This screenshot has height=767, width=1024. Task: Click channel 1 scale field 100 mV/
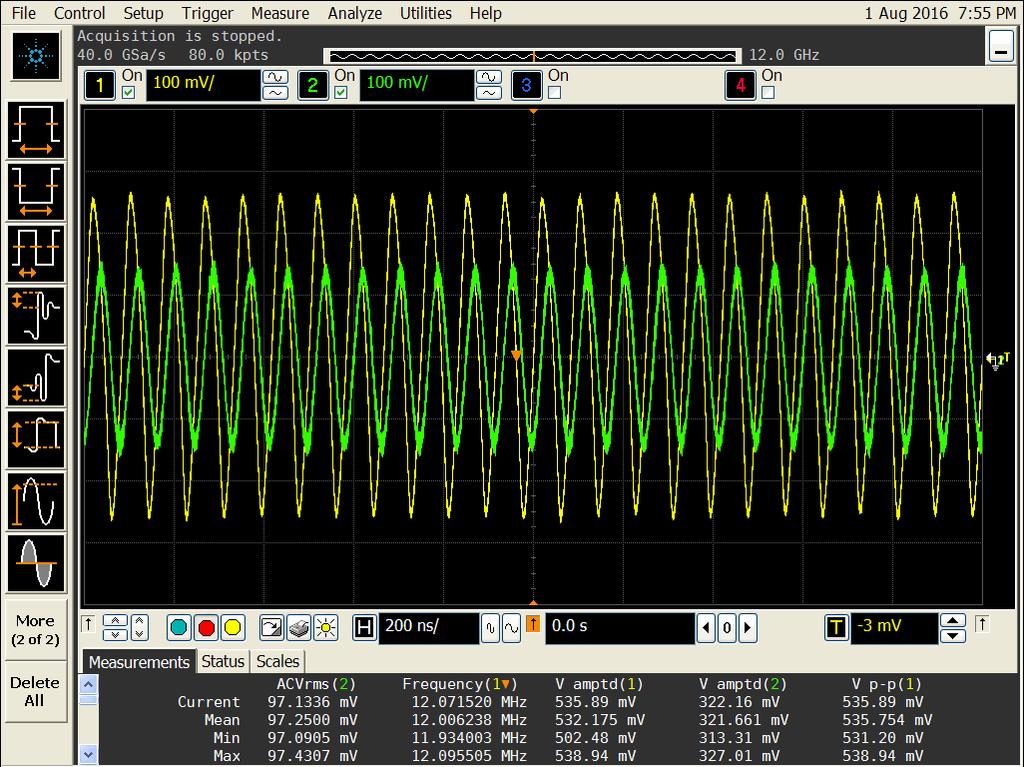(x=203, y=85)
